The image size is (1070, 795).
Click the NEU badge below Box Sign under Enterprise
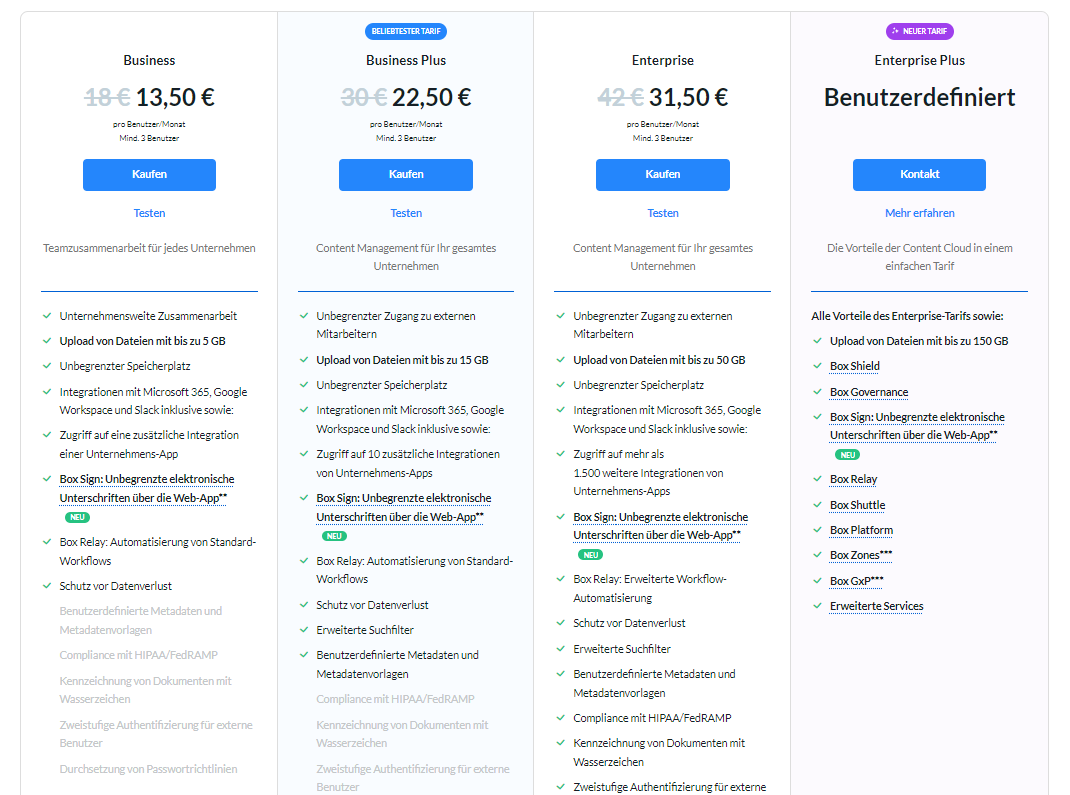pyautogui.click(x=590, y=553)
